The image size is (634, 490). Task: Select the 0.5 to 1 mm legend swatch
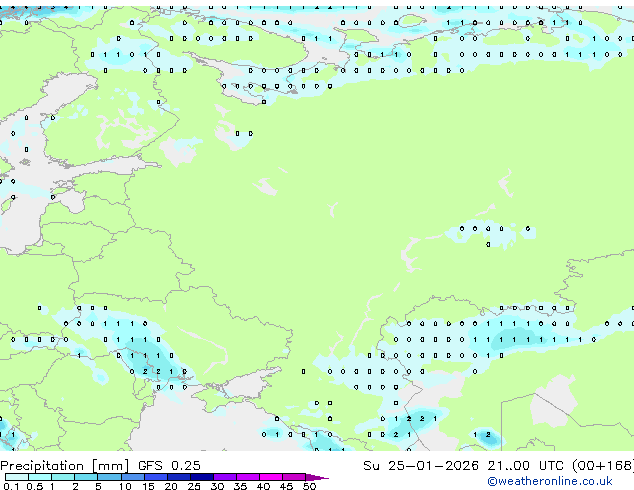[x=40, y=477]
